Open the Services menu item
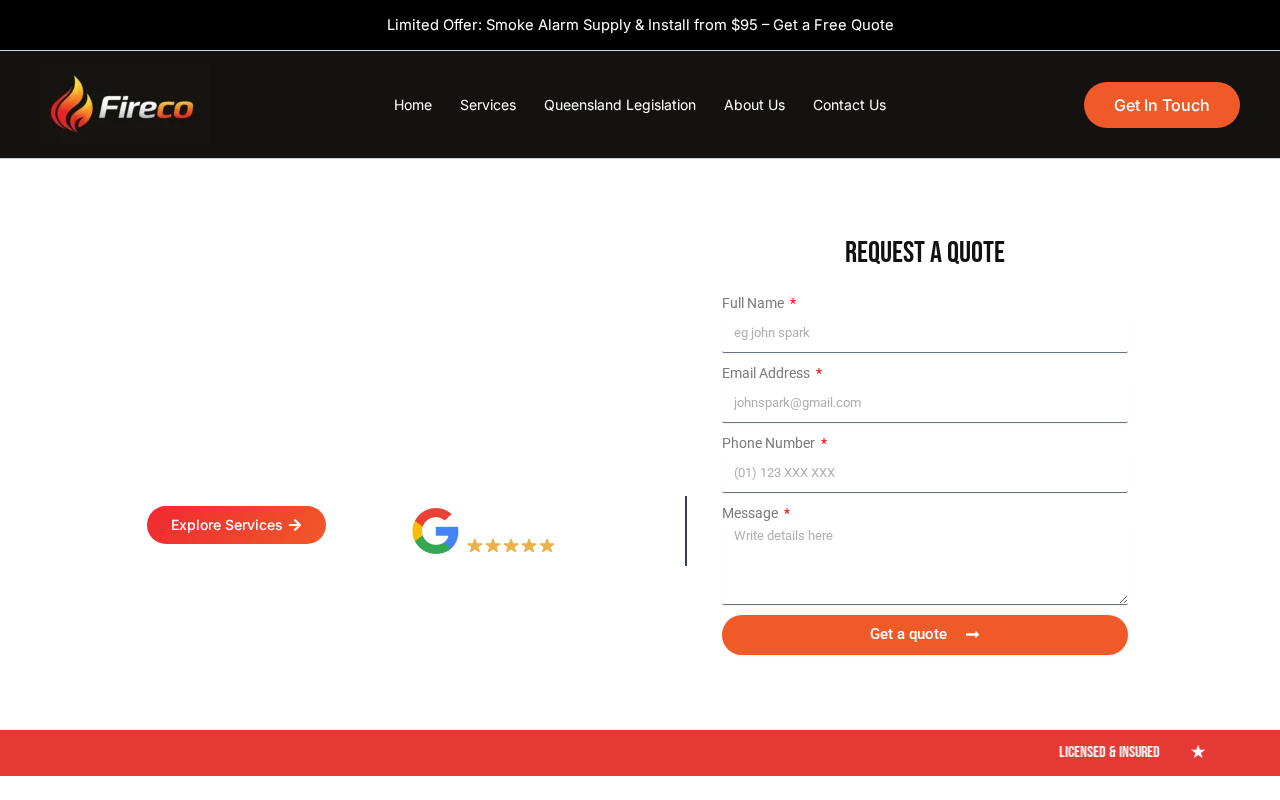1280x800 pixels. [488, 105]
